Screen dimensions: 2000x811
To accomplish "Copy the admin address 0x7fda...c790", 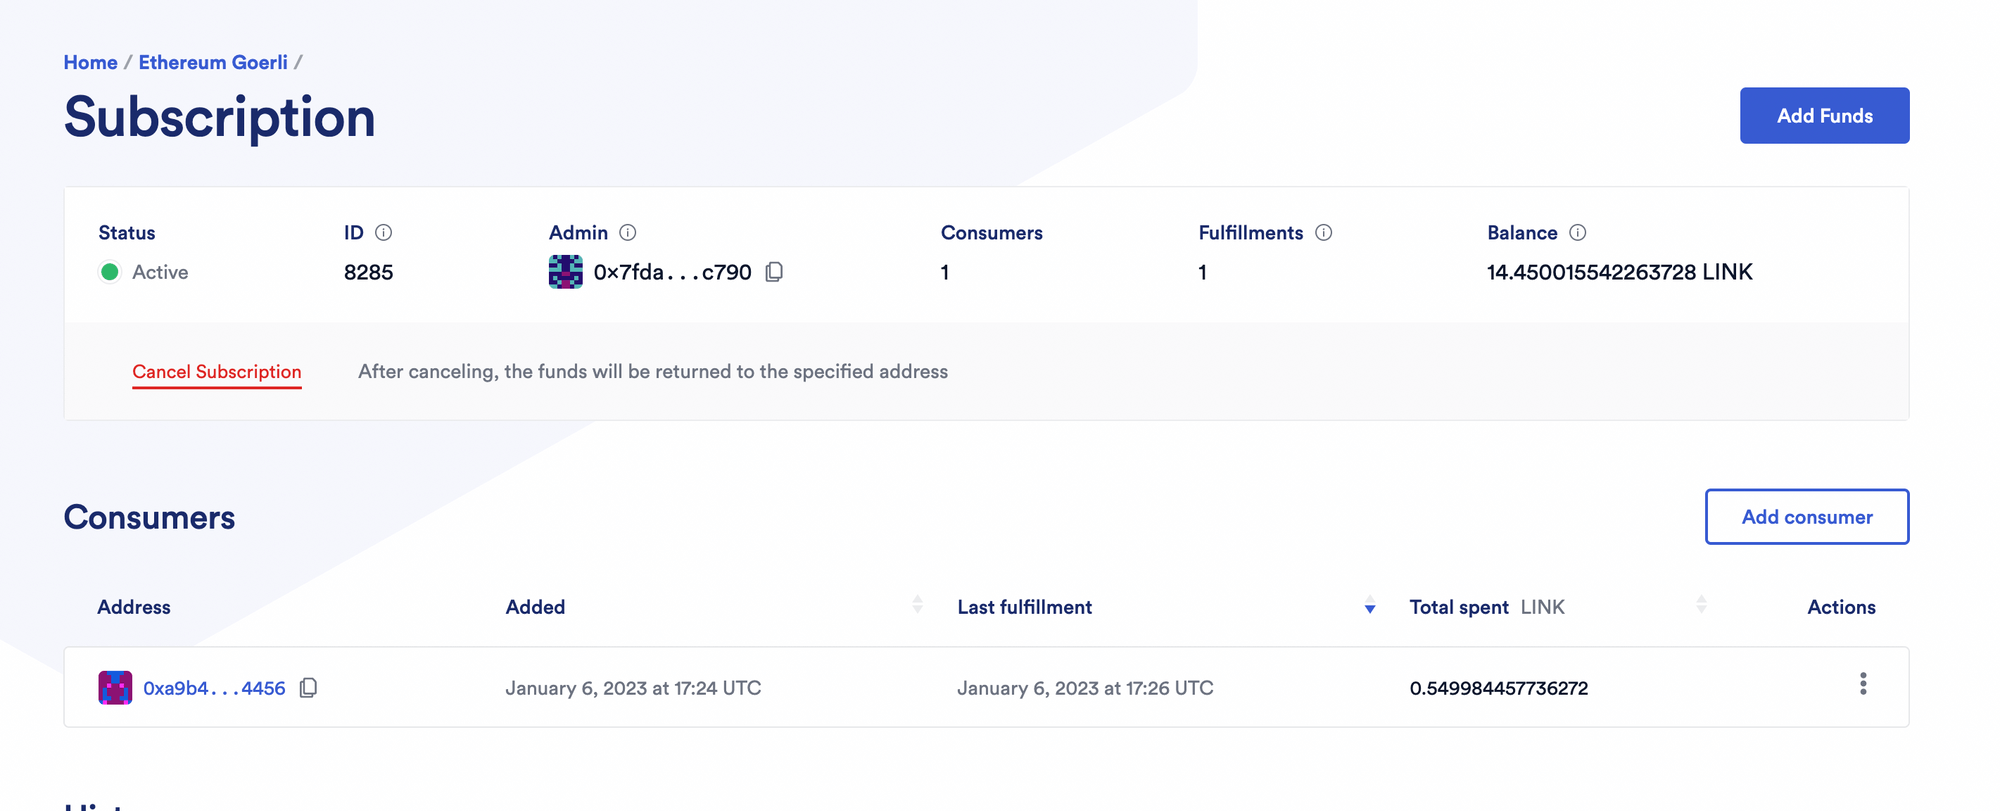I will [x=774, y=271].
